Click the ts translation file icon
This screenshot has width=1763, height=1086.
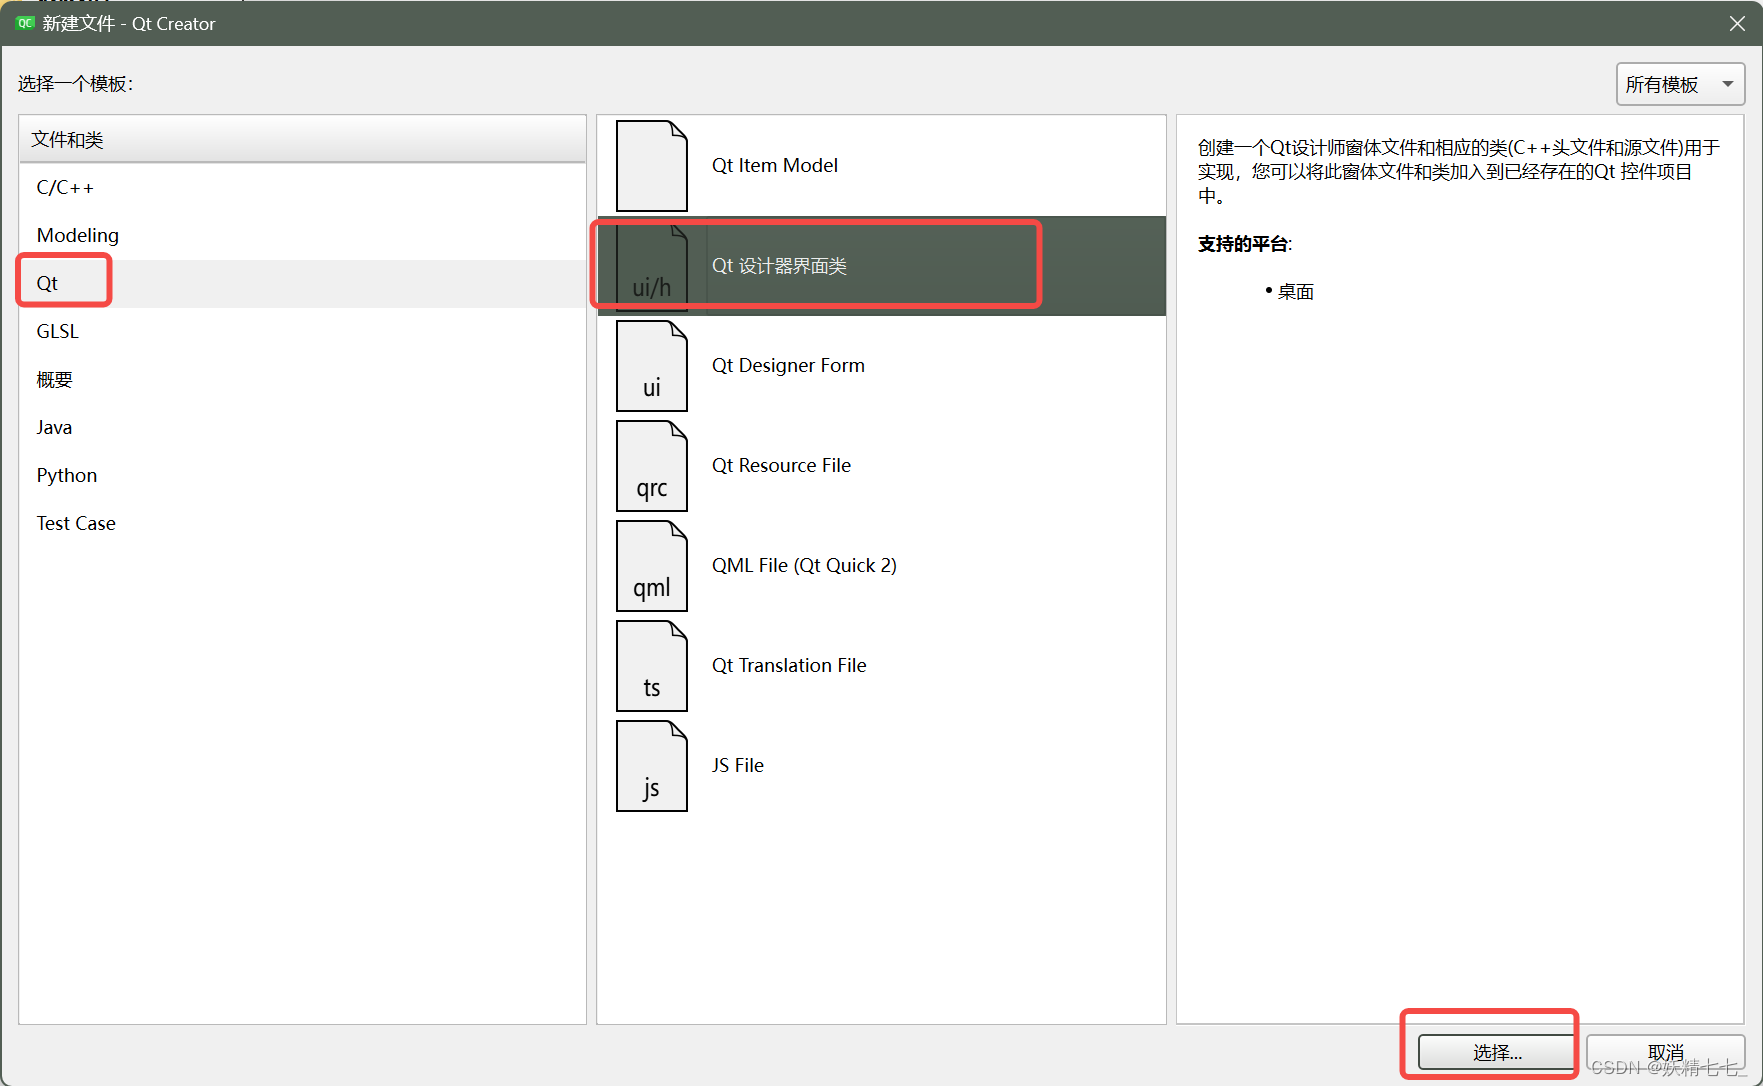coord(652,666)
